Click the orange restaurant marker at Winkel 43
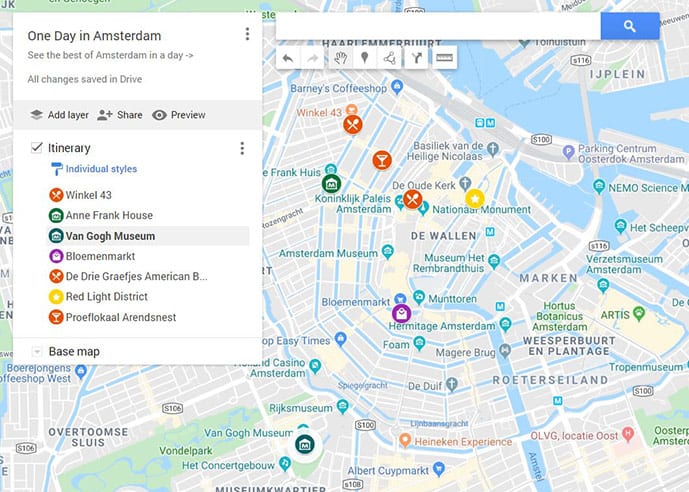The image size is (689, 492). coord(353,124)
